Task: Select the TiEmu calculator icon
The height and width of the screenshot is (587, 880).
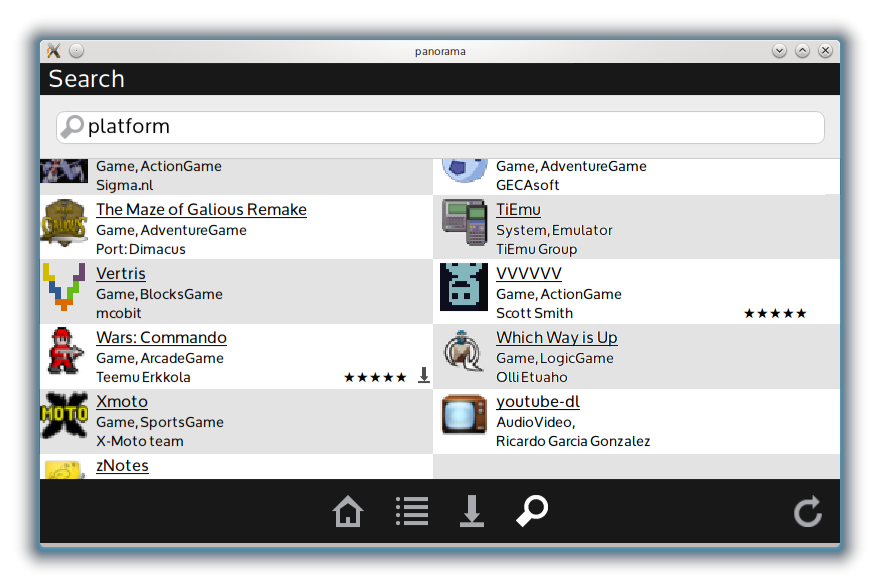Action: pos(464,223)
